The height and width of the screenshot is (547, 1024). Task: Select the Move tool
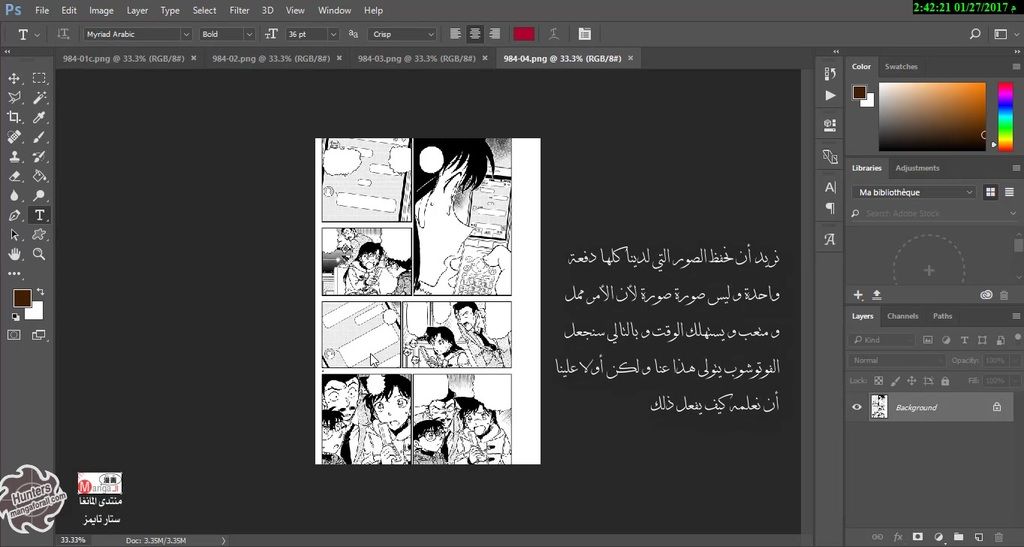[x=14, y=78]
